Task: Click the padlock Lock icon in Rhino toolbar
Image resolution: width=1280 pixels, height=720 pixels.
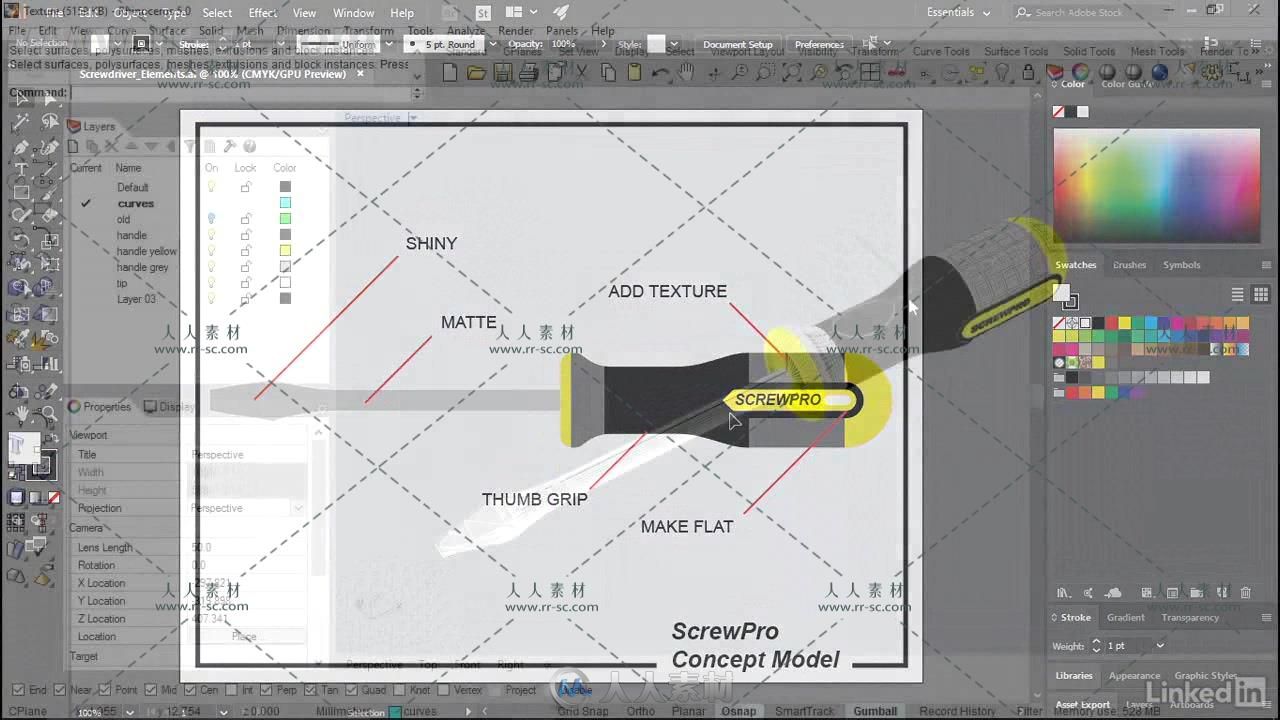Action: (x=1029, y=72)
